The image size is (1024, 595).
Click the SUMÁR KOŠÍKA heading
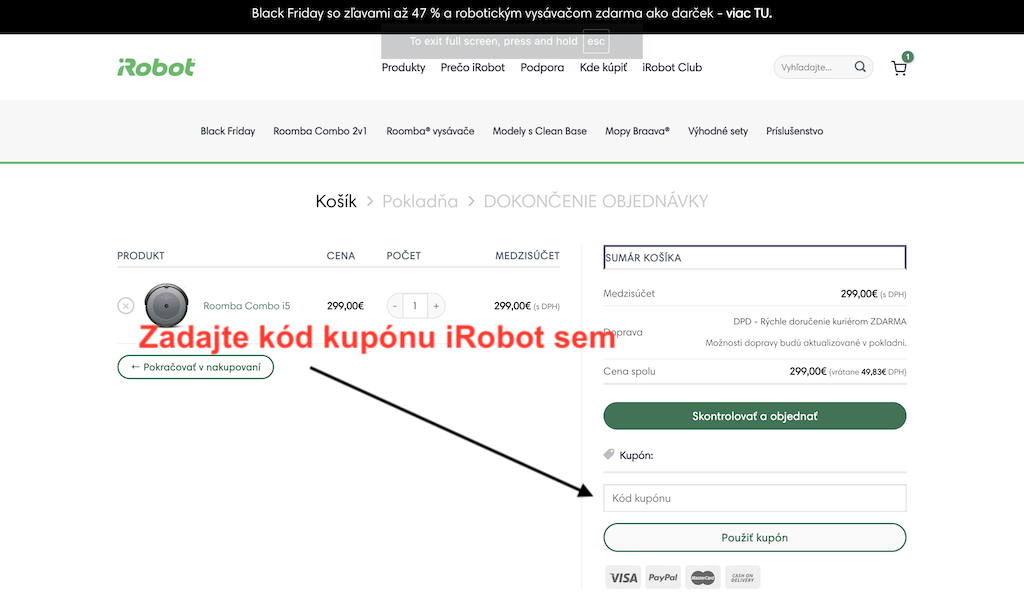[643, 257]
